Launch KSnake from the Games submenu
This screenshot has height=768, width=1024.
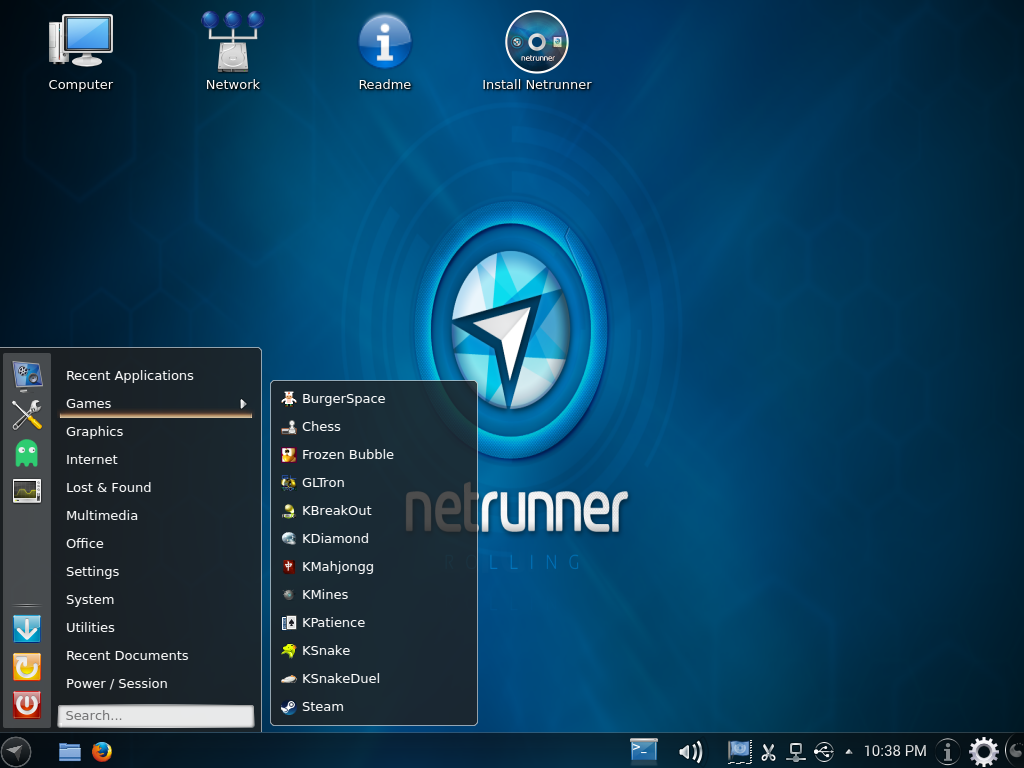(x=374, y=651)
